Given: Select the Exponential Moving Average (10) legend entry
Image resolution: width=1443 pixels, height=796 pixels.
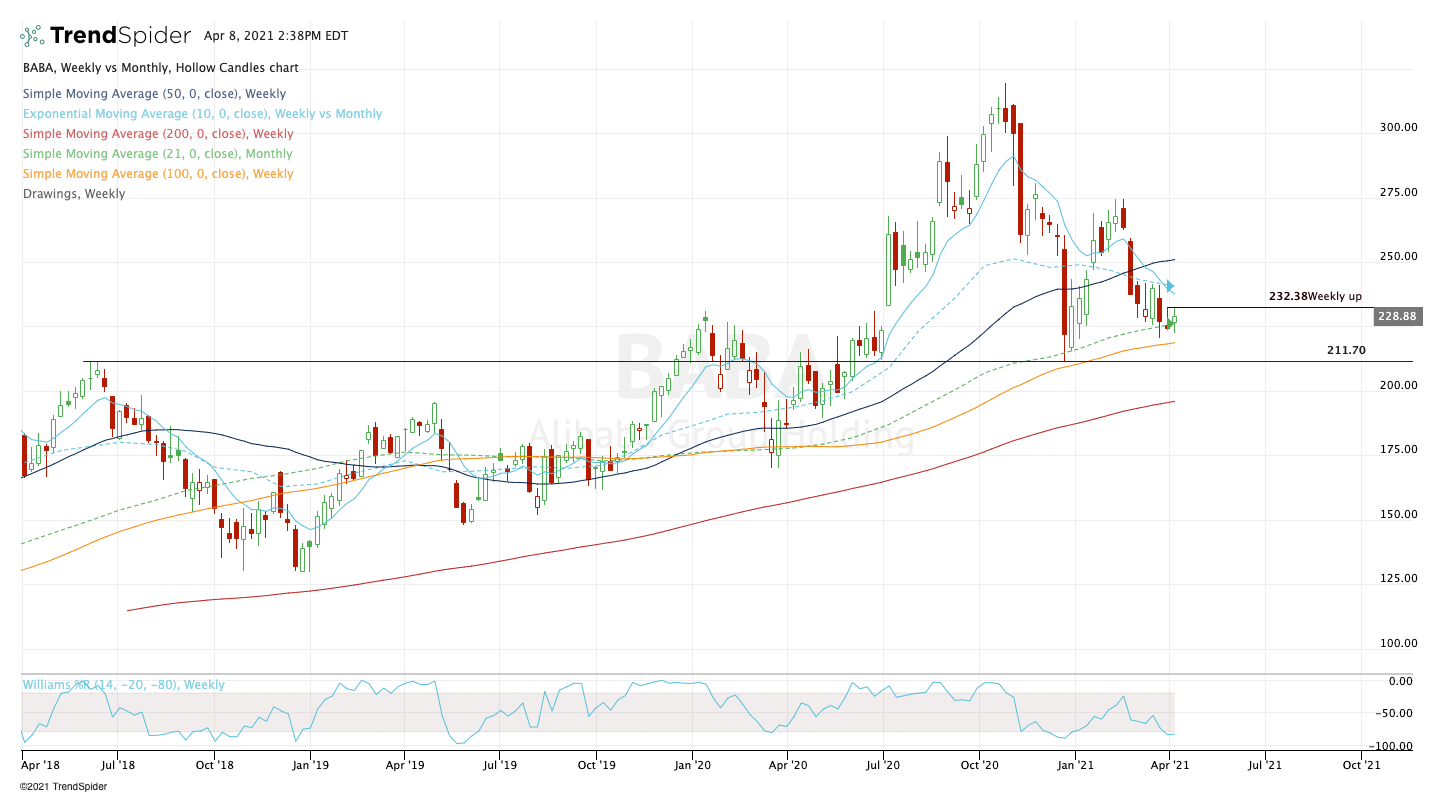Looking at the screenshot, I should [x=202, y=114].
